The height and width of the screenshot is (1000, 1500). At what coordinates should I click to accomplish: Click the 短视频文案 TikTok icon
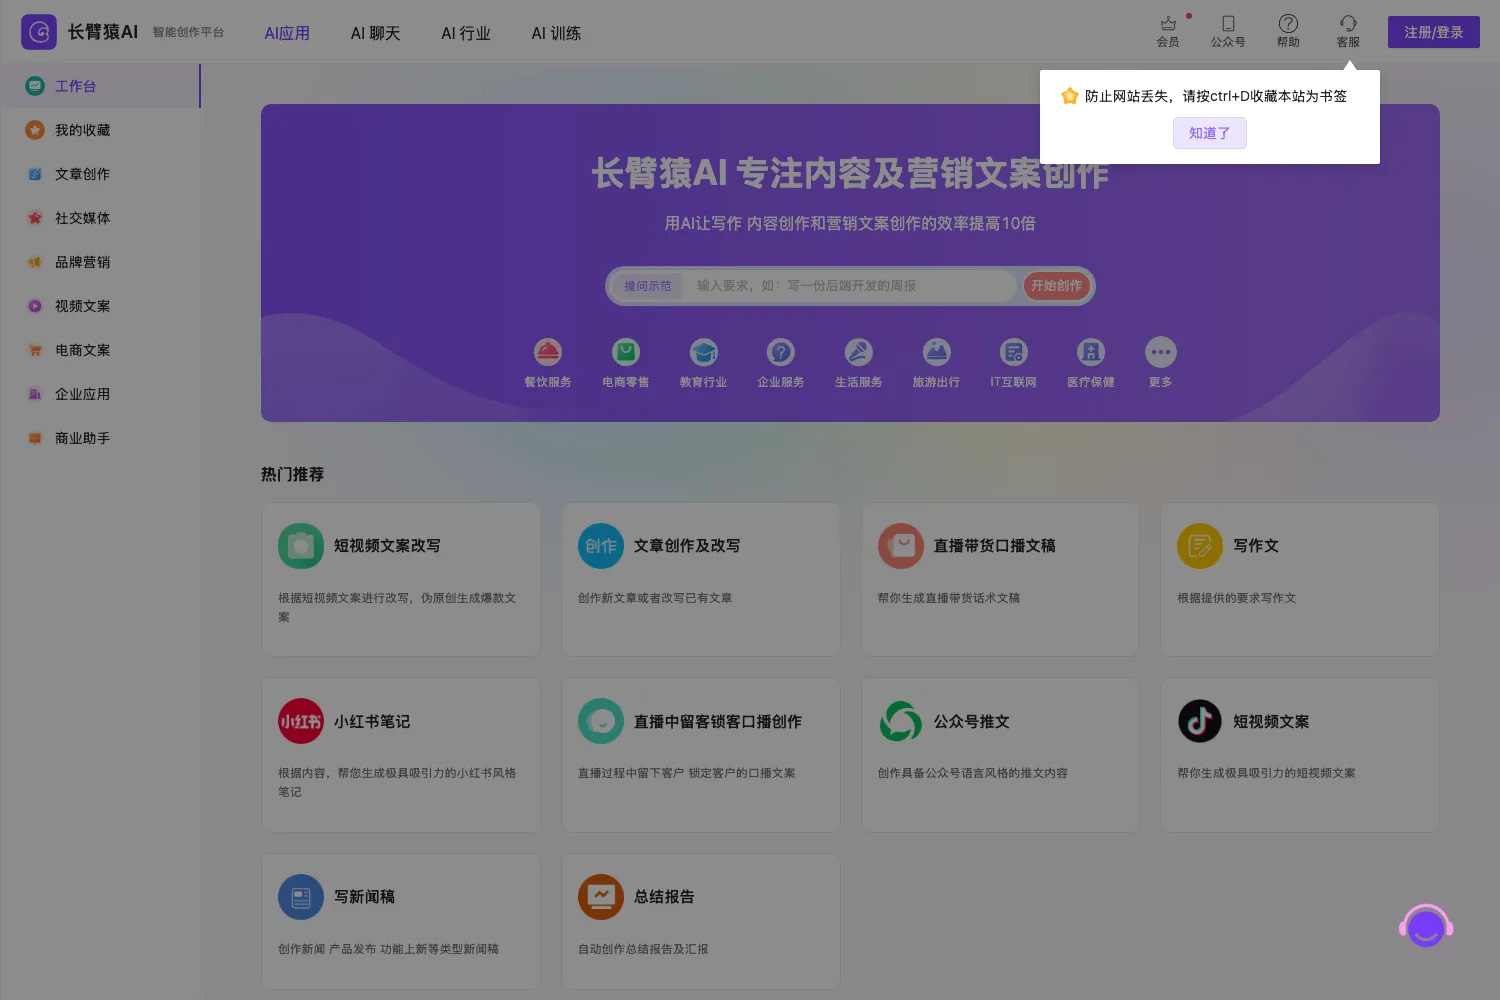(x=1200, y=721)
